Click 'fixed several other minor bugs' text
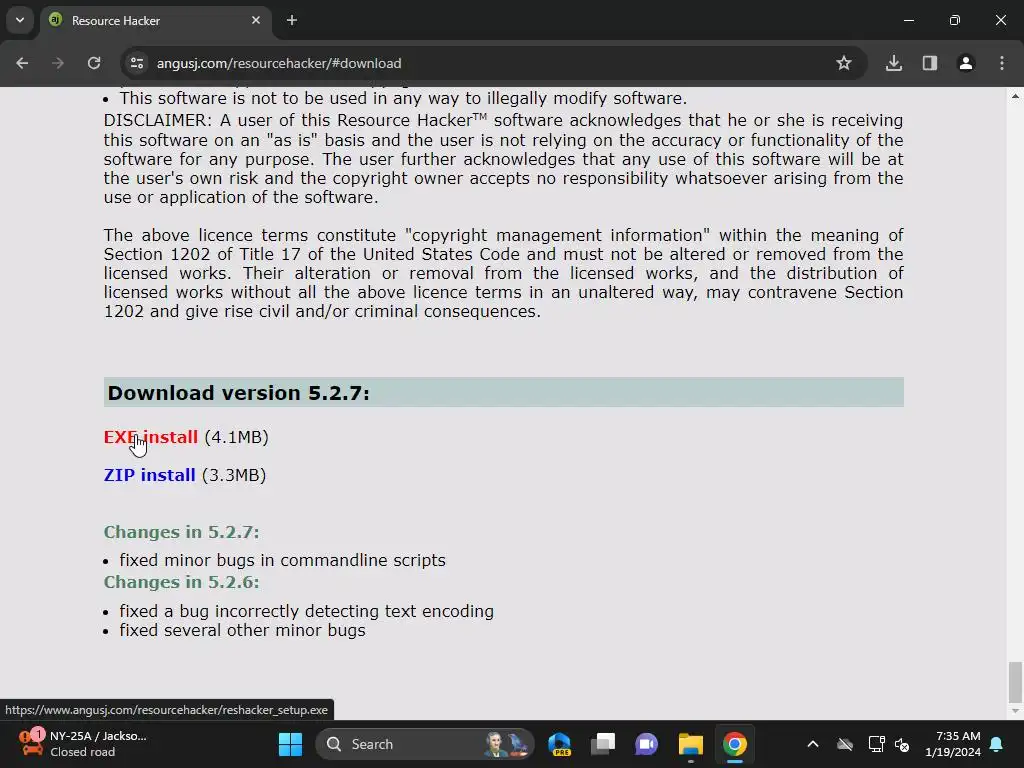Image resolution: width=1024 pixels, height=768 pixels. click(x=242, y=630)
